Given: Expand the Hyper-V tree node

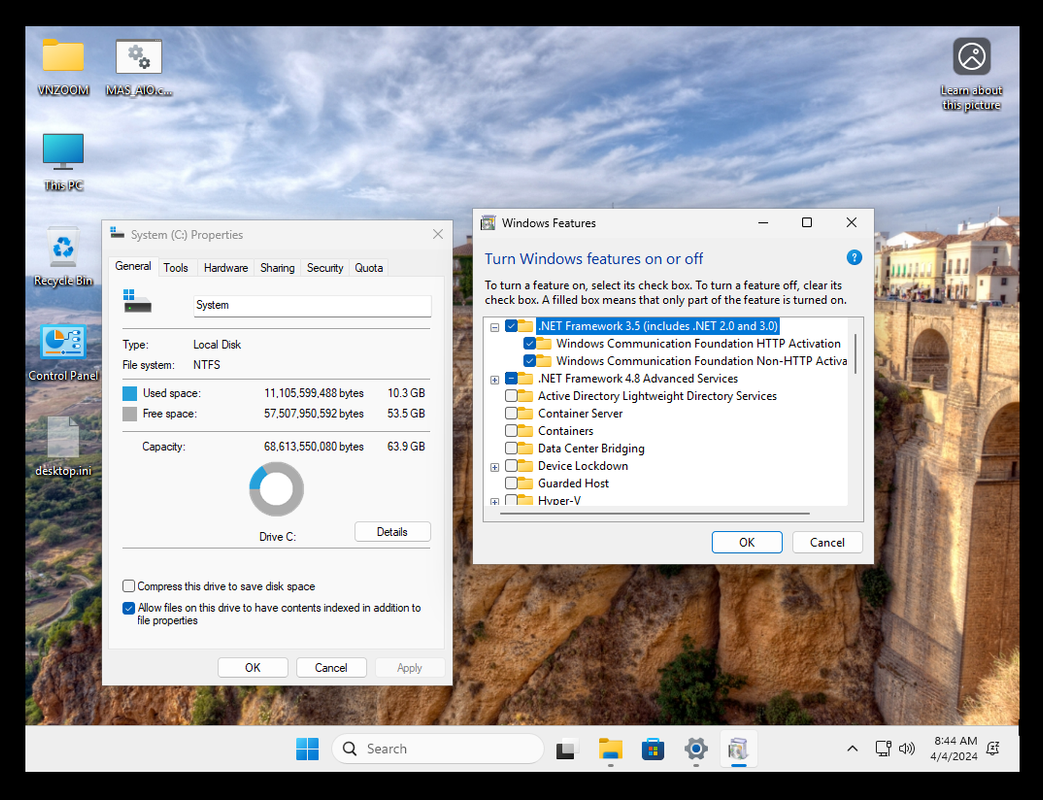Looking at the screenshot, I should (494, 501).
